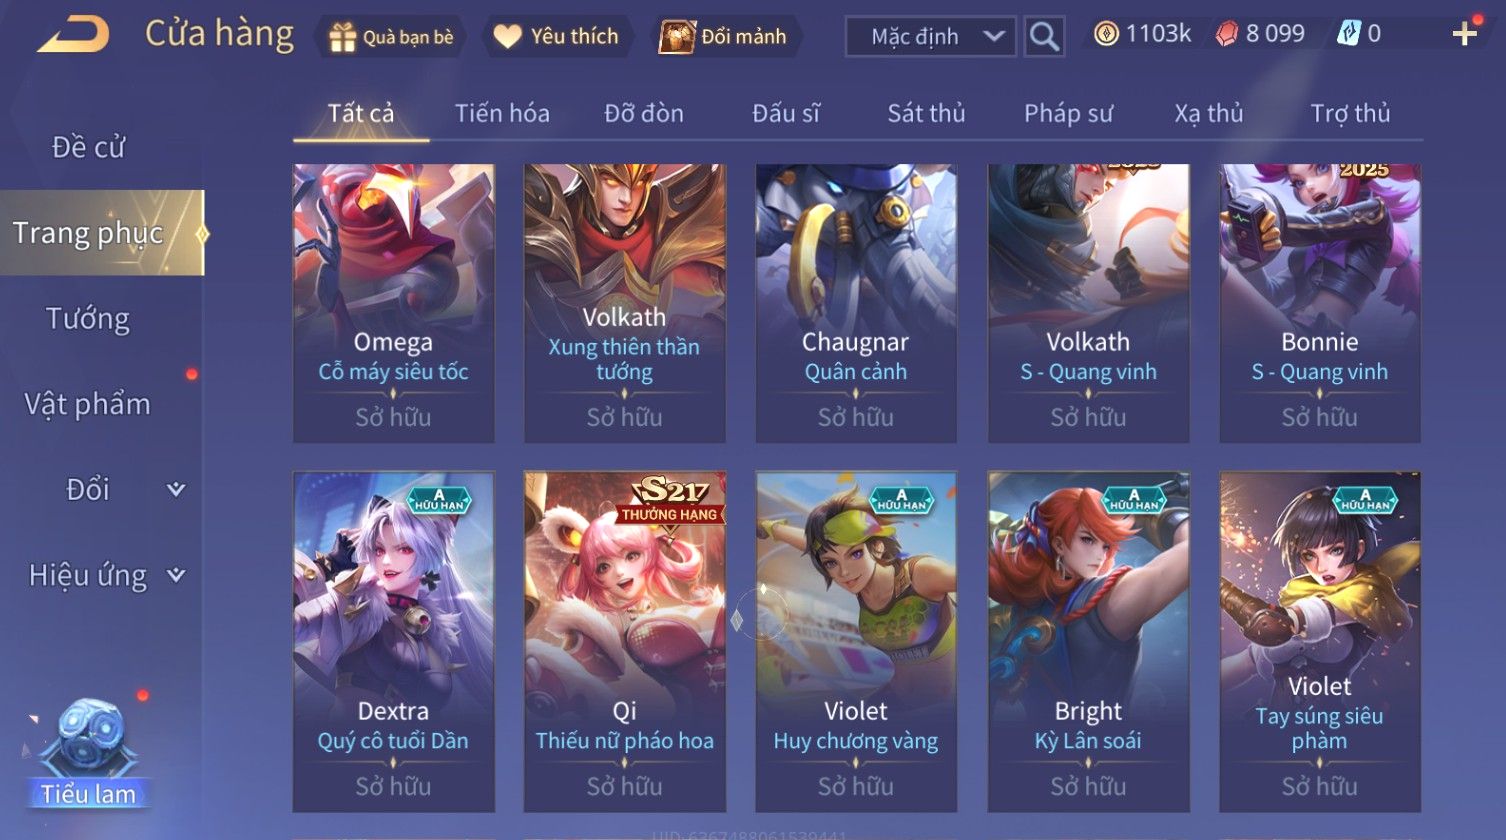Open the Mặc định sort dropdown
1506x840 pixels.
[x=931, y=37]
